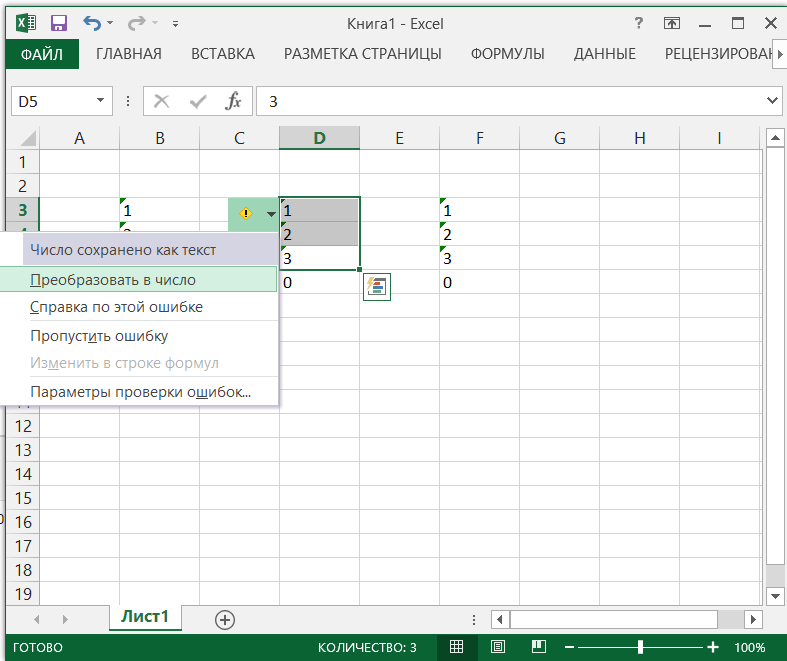Open the РЕЦЕНЗИРОВАНИЕ ribbon tab
787x661 pixels.
coord(718,54)
